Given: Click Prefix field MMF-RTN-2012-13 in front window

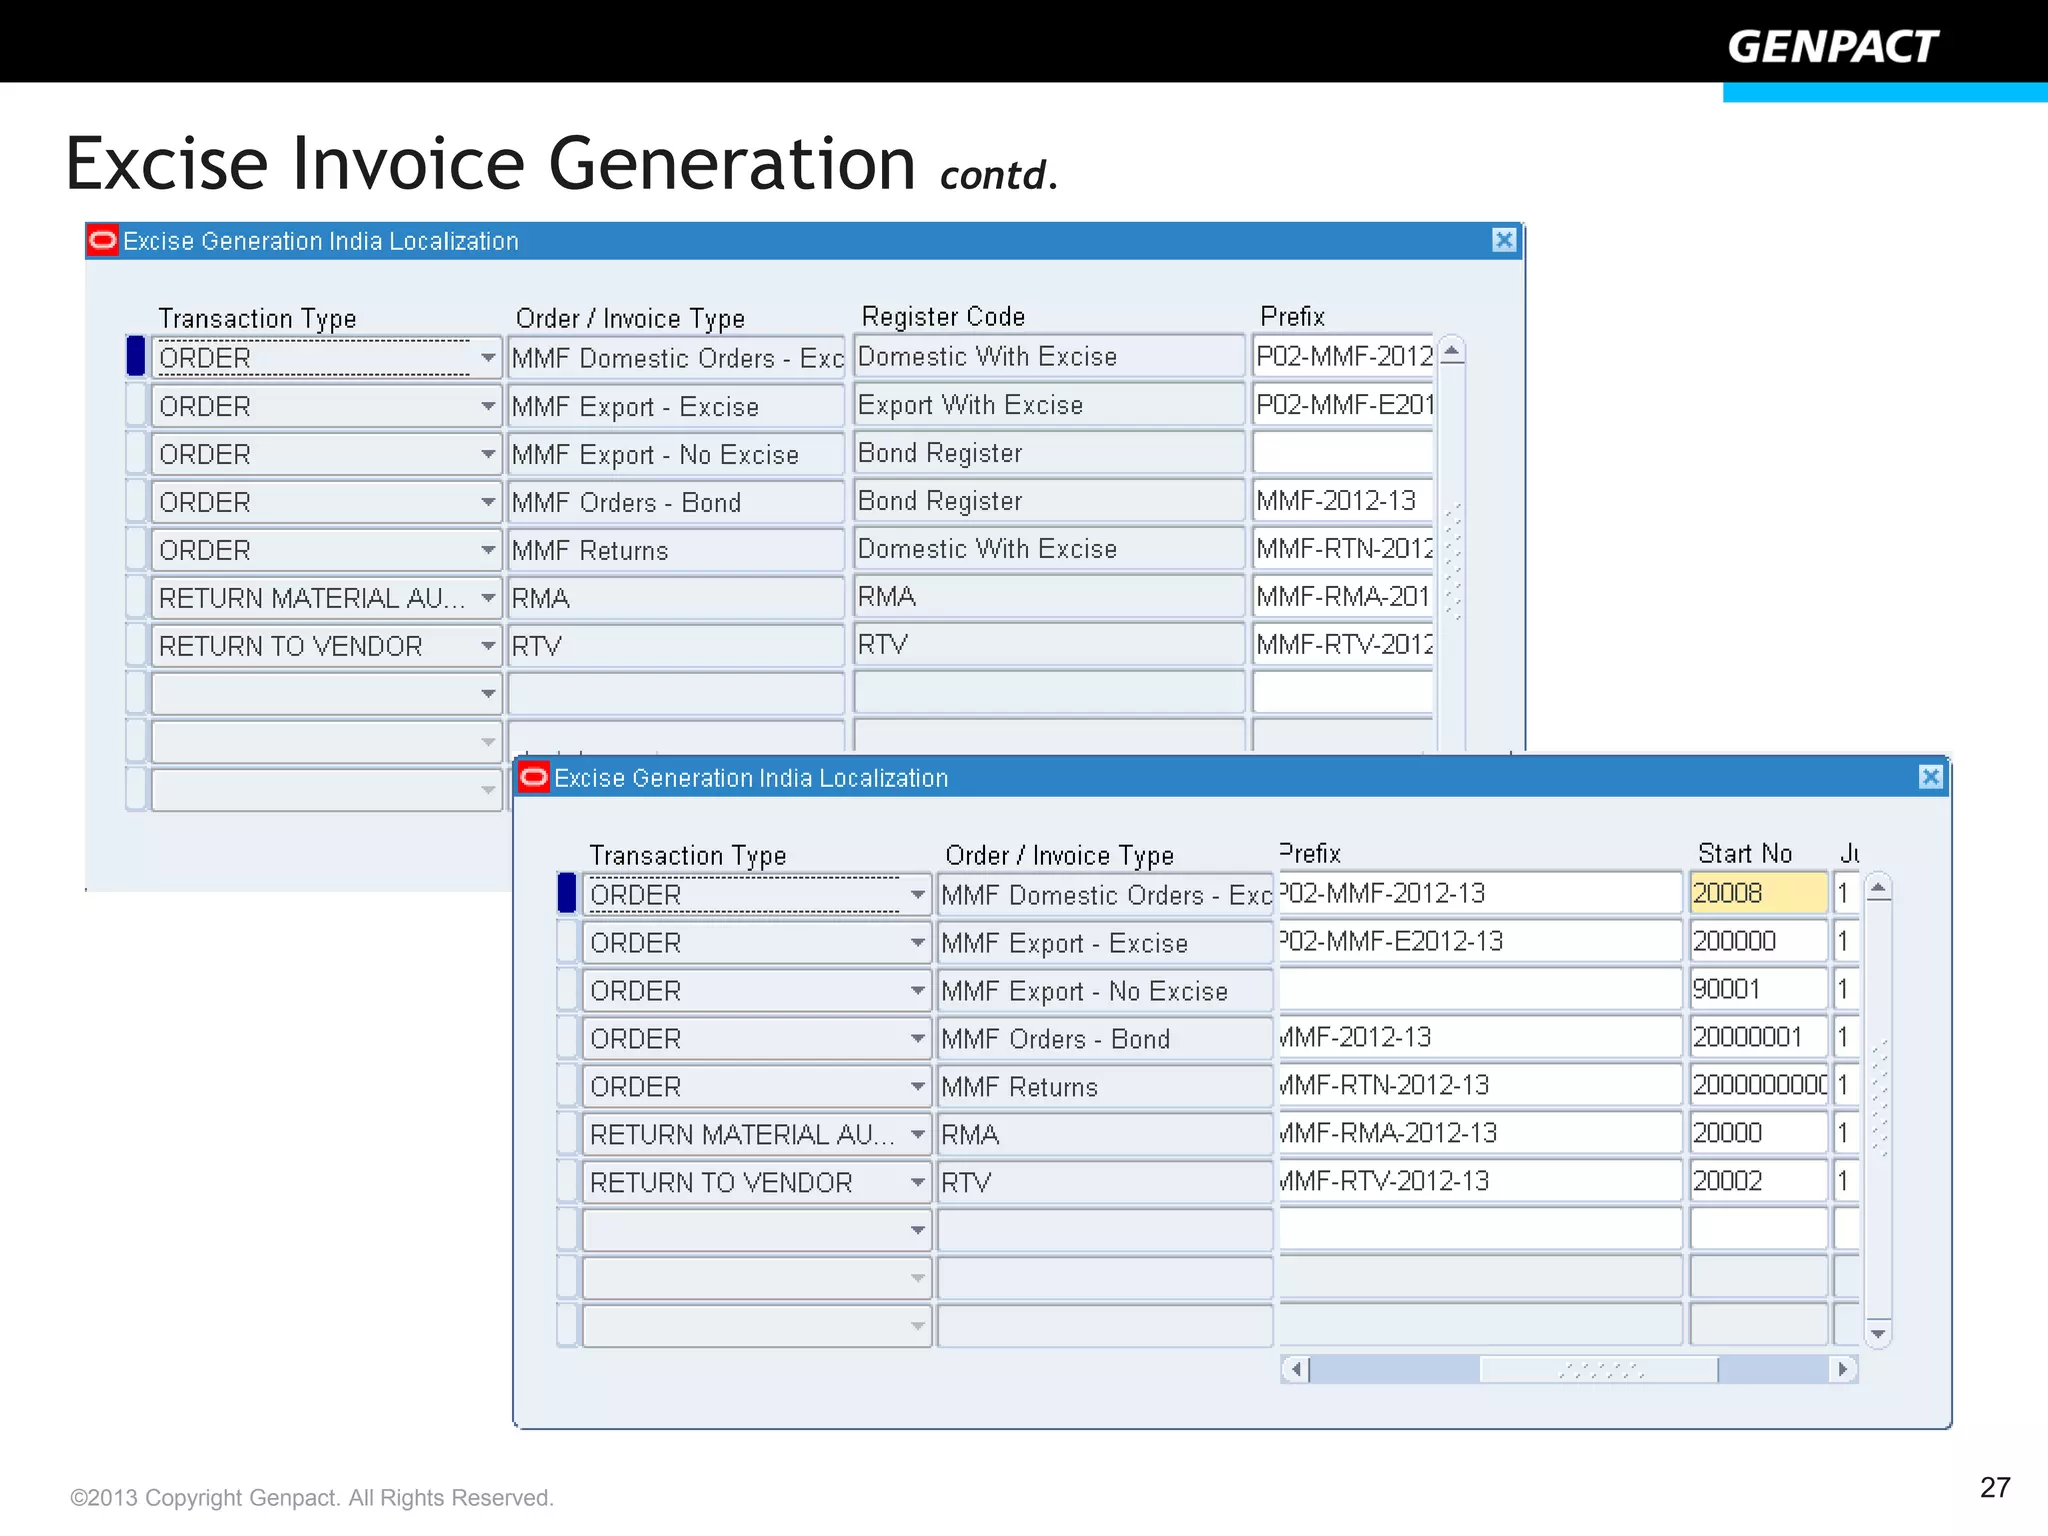Looking at the screenshot, I should pos(1480,1085).
